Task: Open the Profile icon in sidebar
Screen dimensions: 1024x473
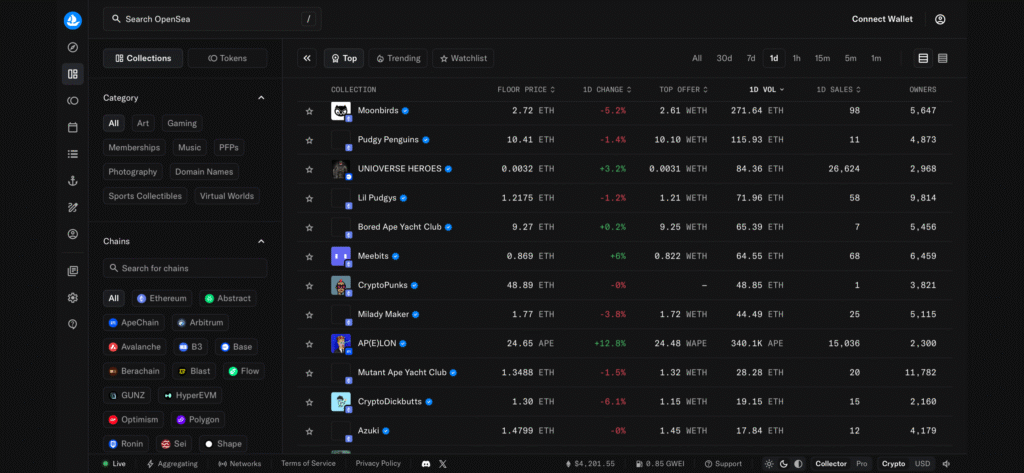Action: 72,234
